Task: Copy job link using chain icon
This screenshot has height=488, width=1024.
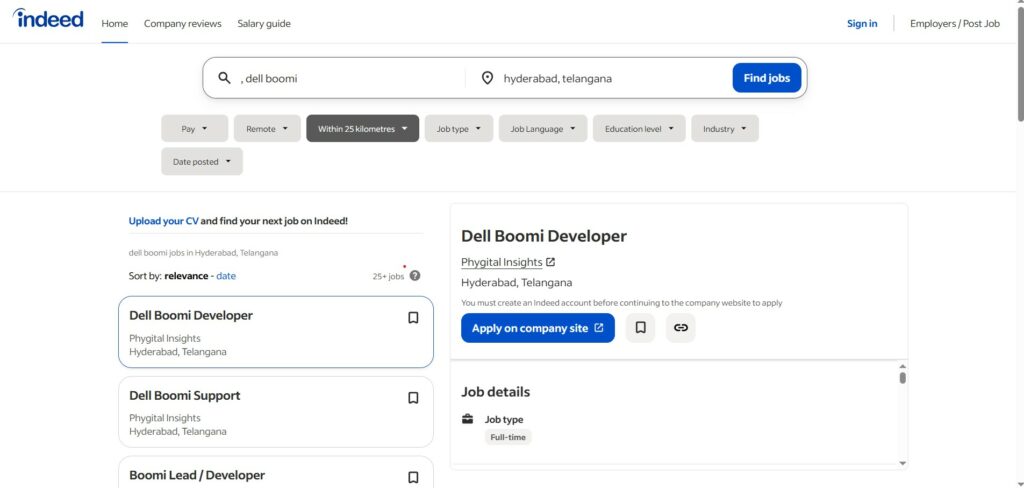Action: (680, 328)
